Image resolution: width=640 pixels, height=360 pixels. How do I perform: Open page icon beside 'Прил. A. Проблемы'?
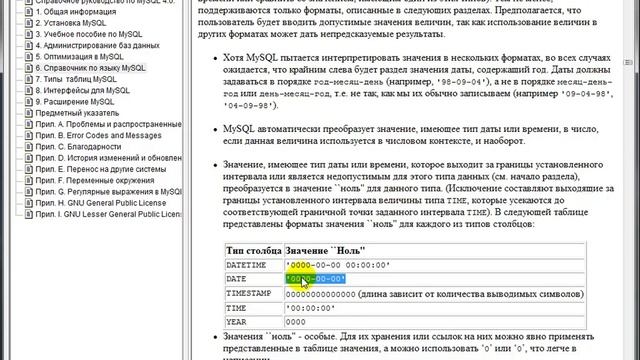(29, 124)
